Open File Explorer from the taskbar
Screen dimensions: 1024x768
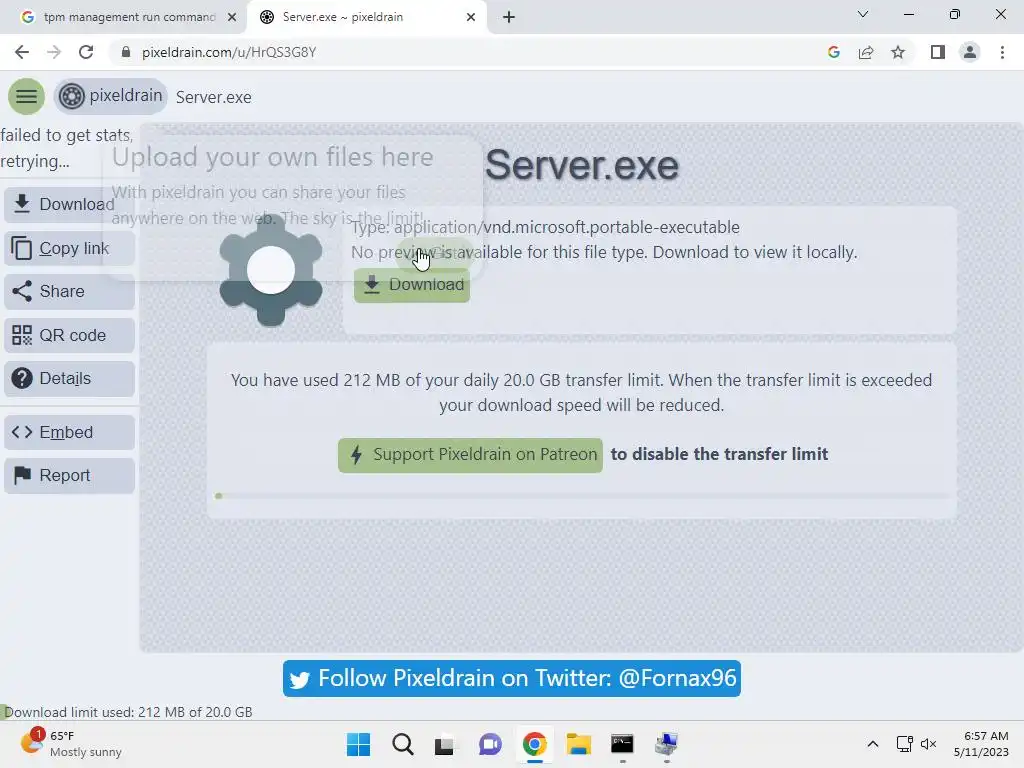(x=578, y=744)
